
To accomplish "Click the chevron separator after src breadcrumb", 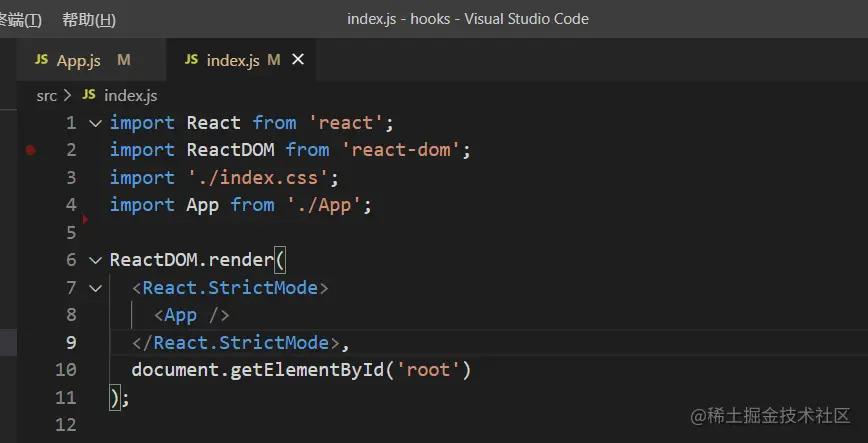I will pos(67,95).
